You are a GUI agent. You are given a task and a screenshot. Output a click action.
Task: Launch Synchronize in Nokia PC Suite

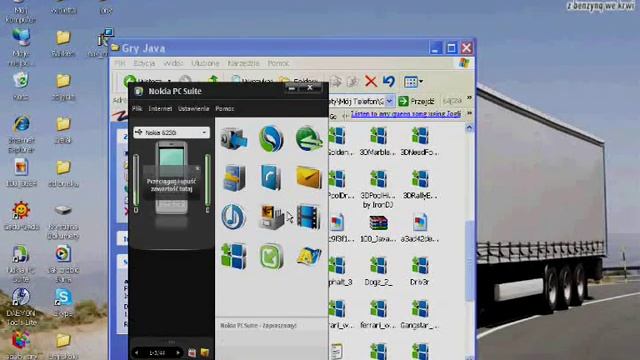(x=271, y=138)
